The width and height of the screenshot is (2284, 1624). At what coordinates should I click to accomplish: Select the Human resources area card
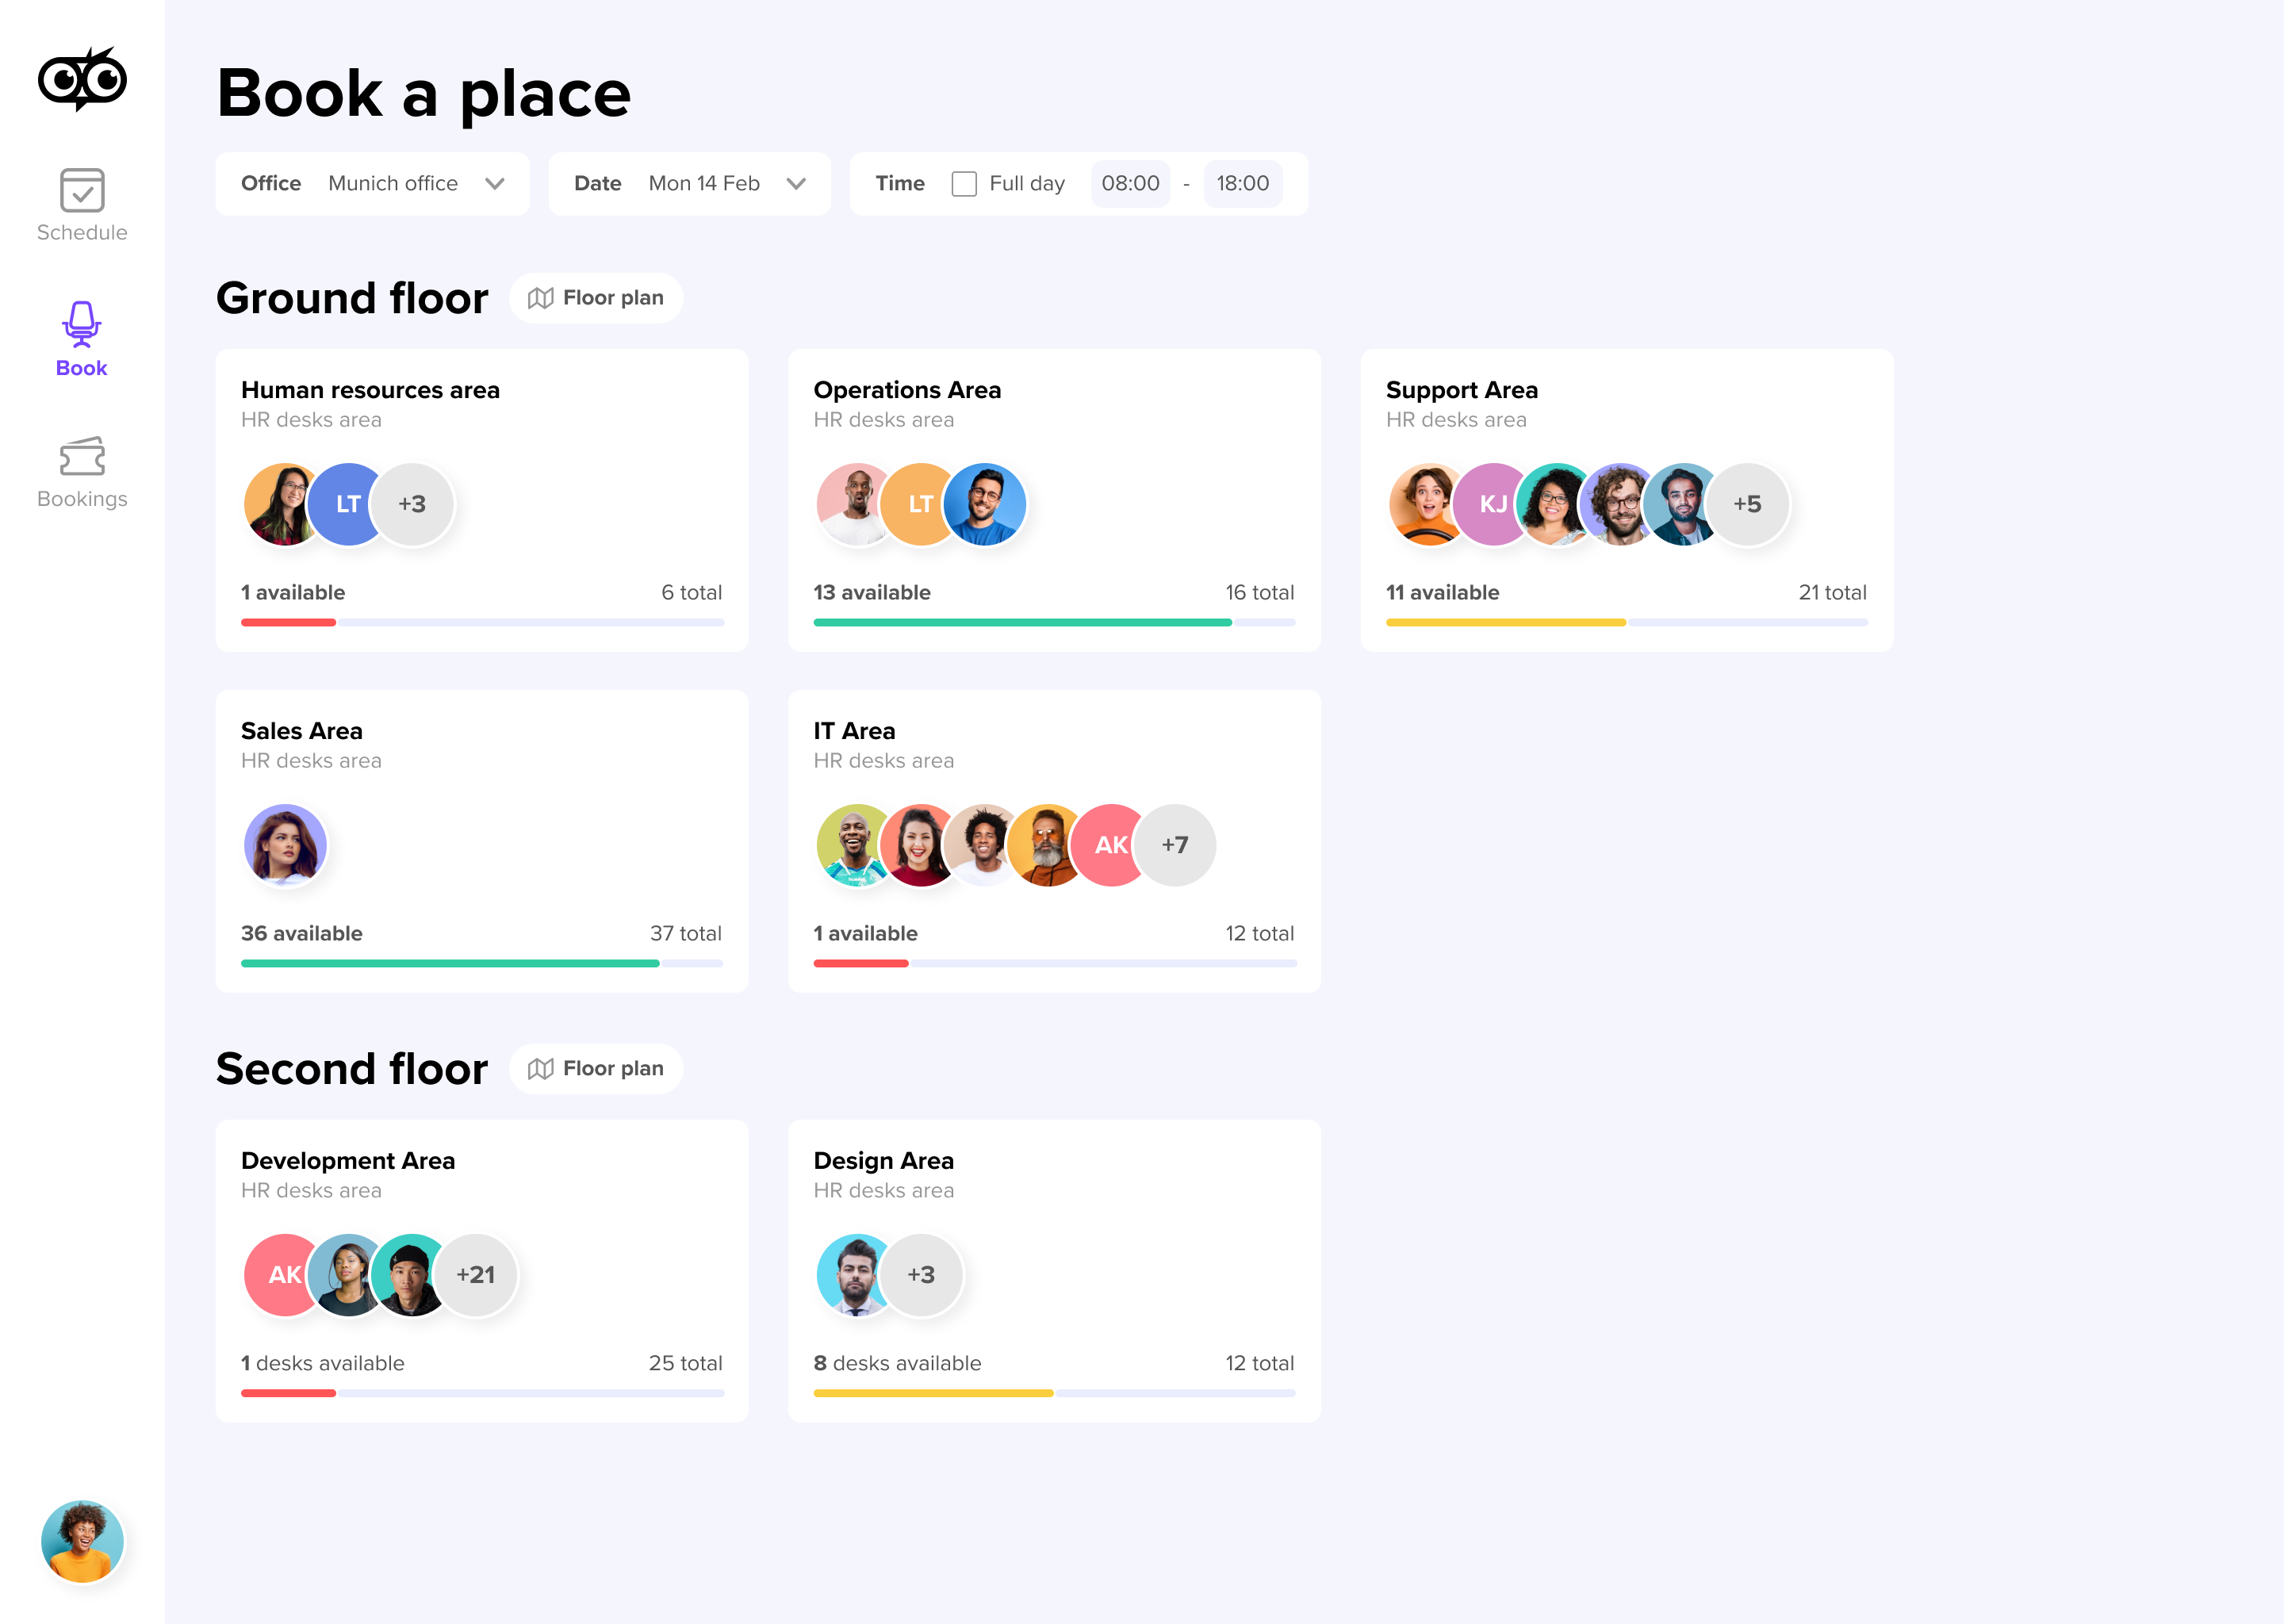coord(482,502)
